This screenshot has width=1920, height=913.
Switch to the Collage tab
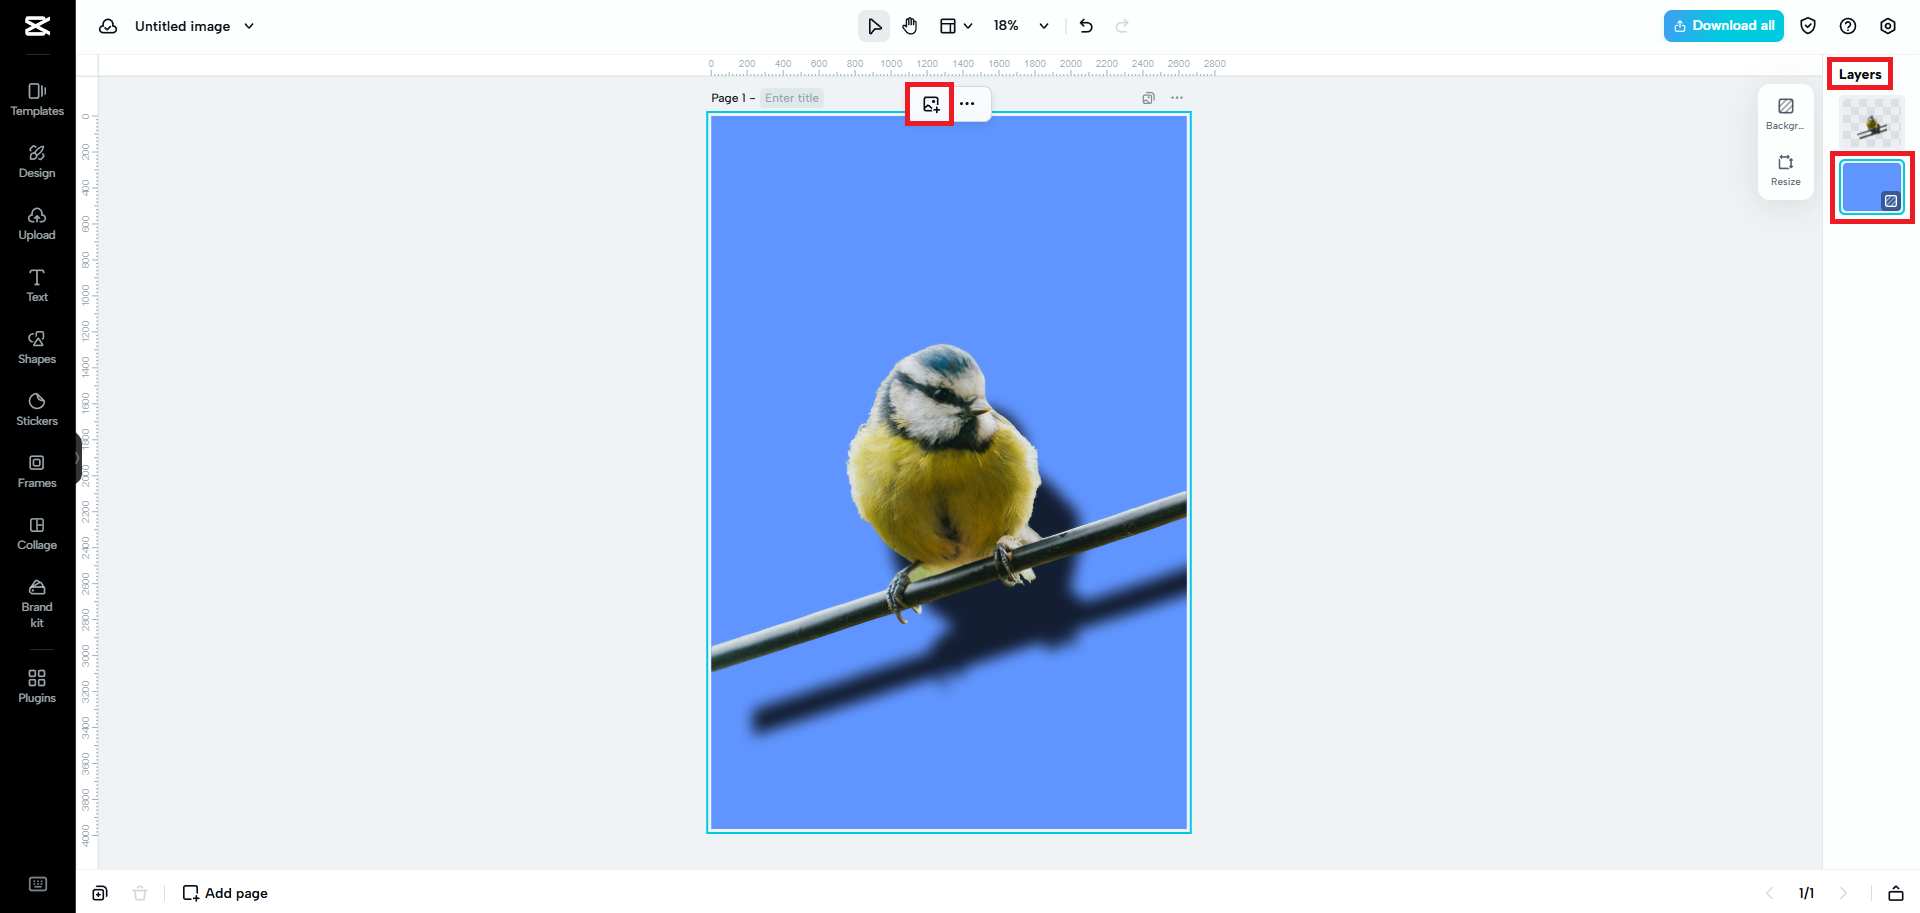(x=37, y=534)
